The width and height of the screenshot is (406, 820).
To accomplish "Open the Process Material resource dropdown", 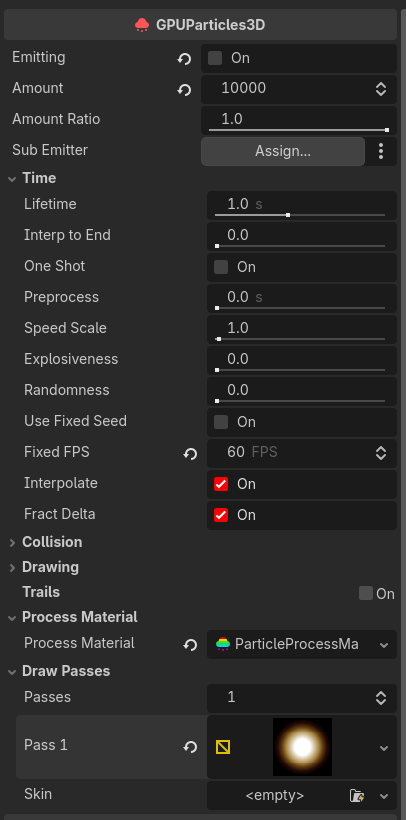I will [384, 645].
